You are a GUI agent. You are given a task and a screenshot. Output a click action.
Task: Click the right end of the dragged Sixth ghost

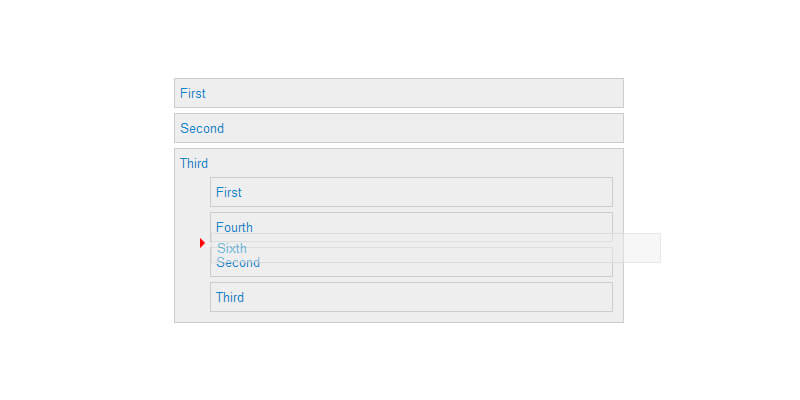[x=640, y=248]
